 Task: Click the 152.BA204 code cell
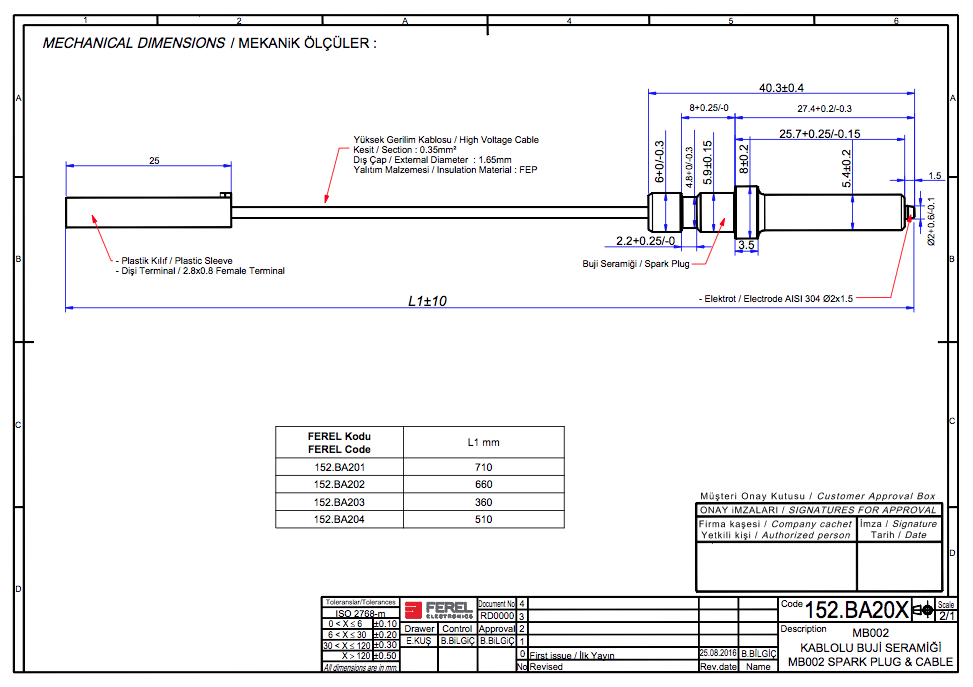click(338, 519)
